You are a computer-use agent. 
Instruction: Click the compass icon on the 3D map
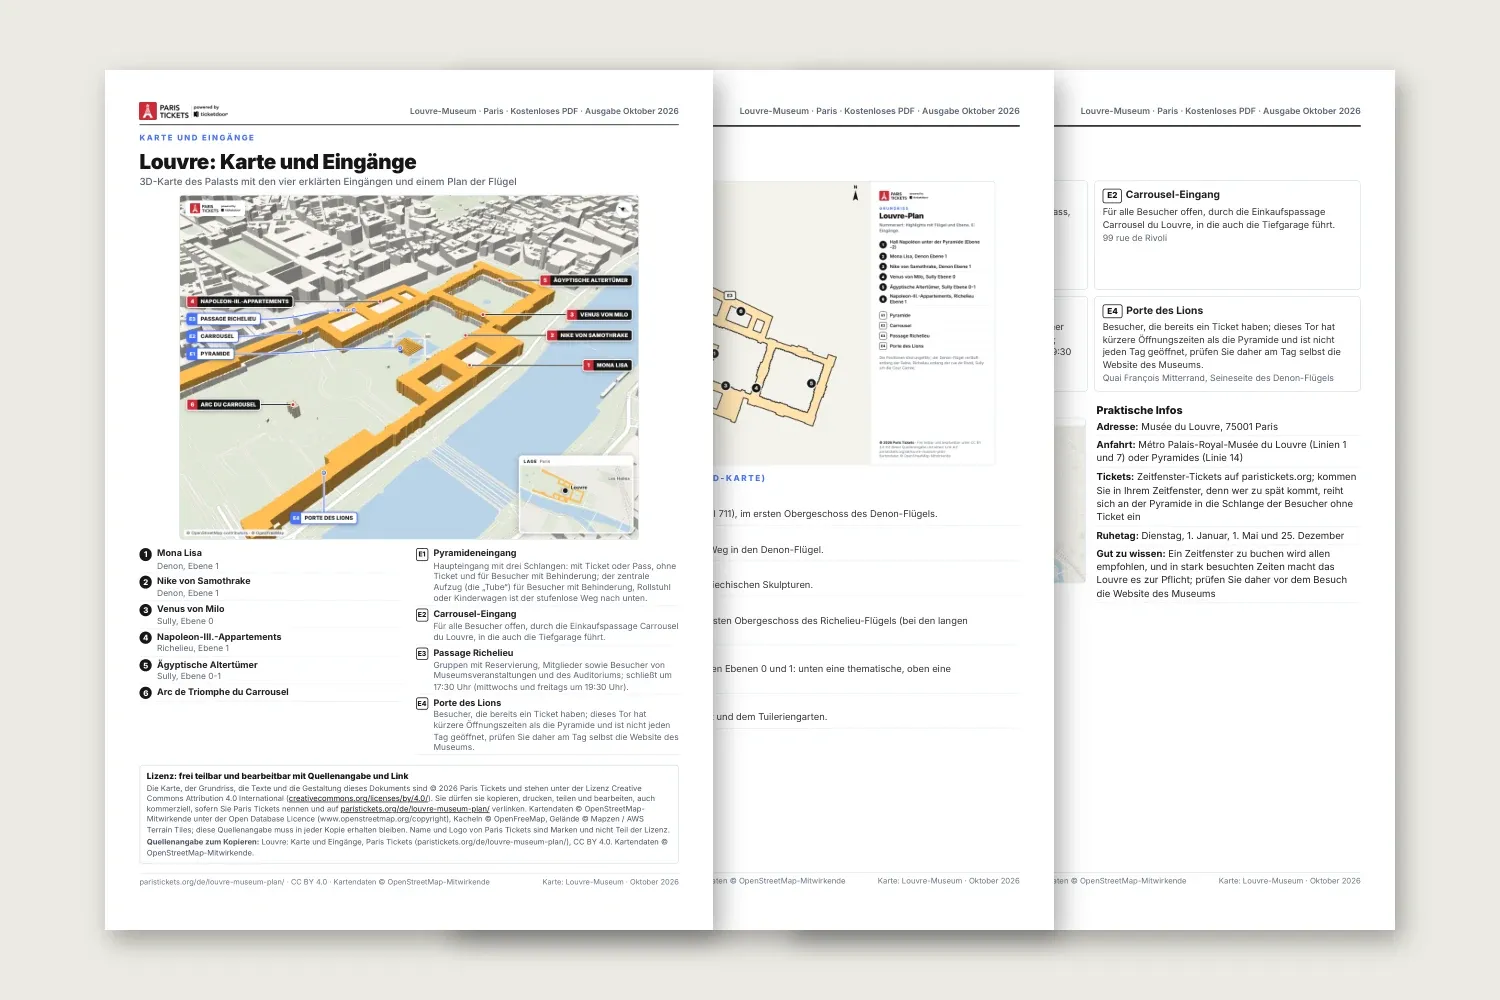tap(624, 210)
